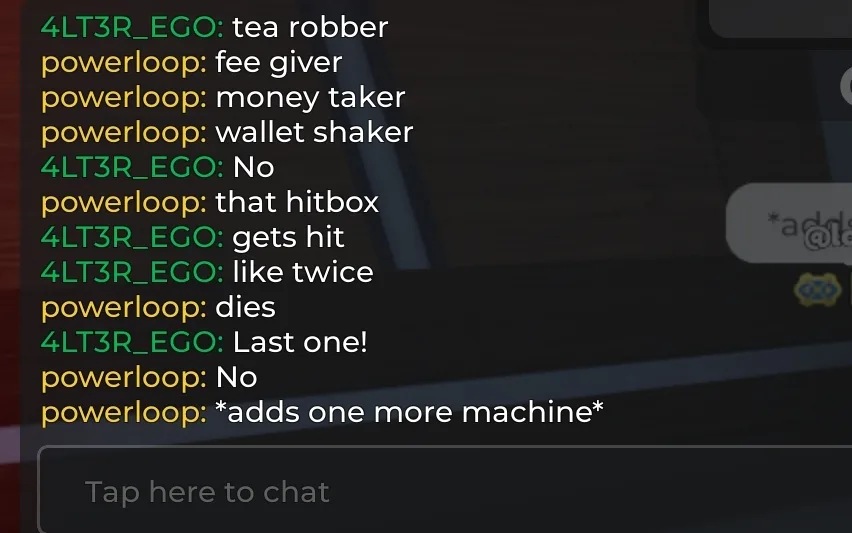Click the "*adds" chat bubble on the right
The image size is (852, 533).
coord(789,223)
